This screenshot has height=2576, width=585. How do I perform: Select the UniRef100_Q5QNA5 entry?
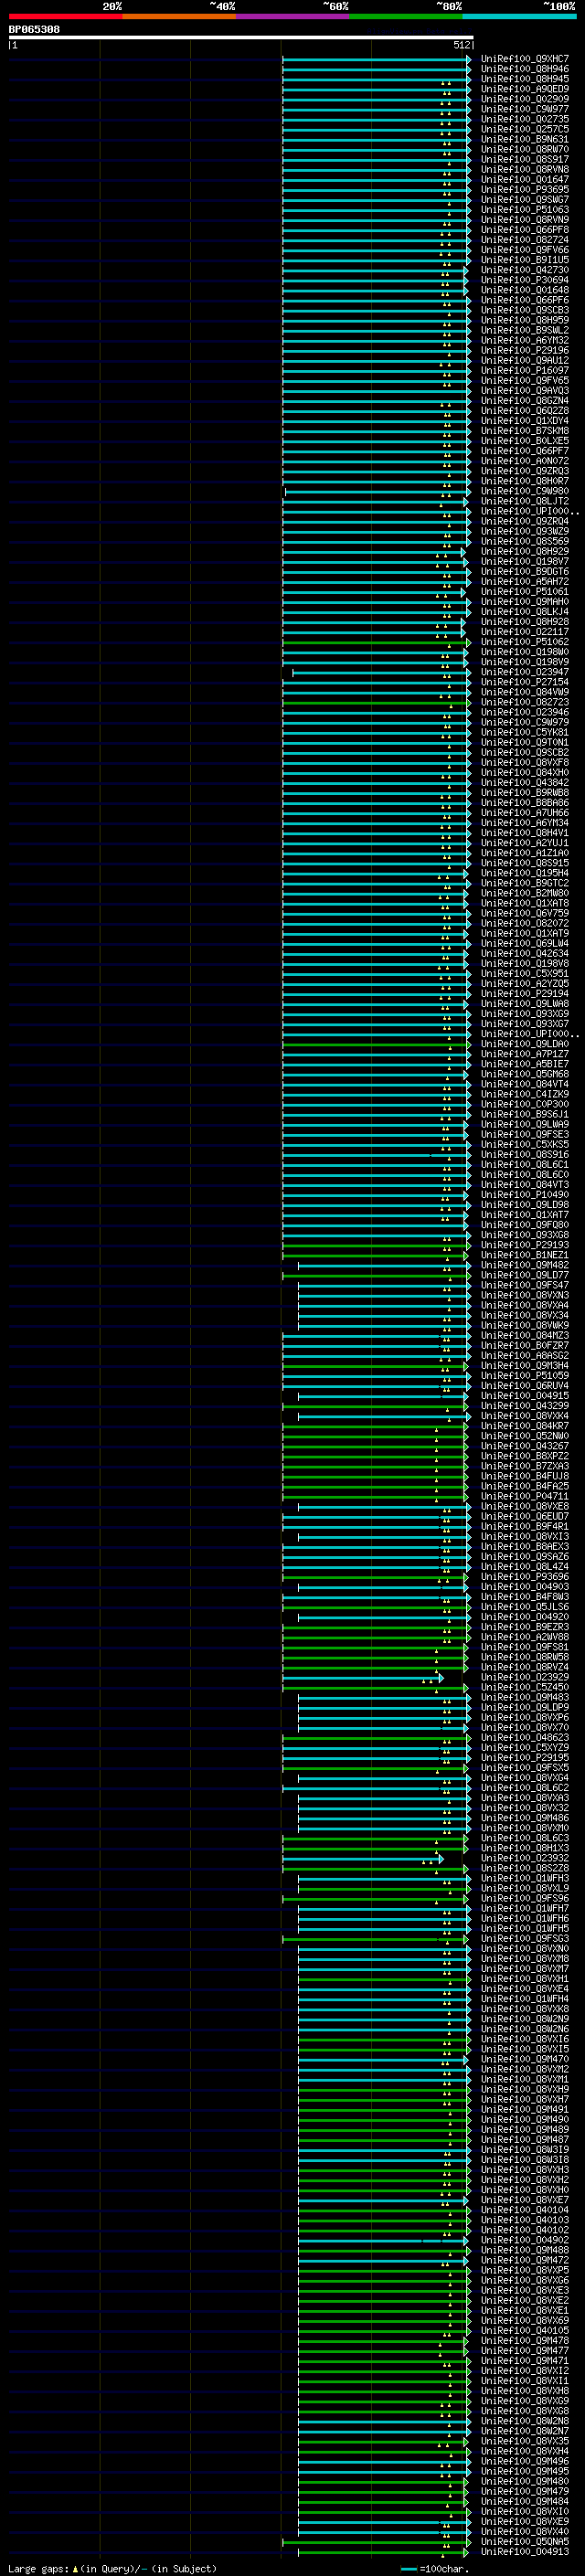click(525, 2542)
